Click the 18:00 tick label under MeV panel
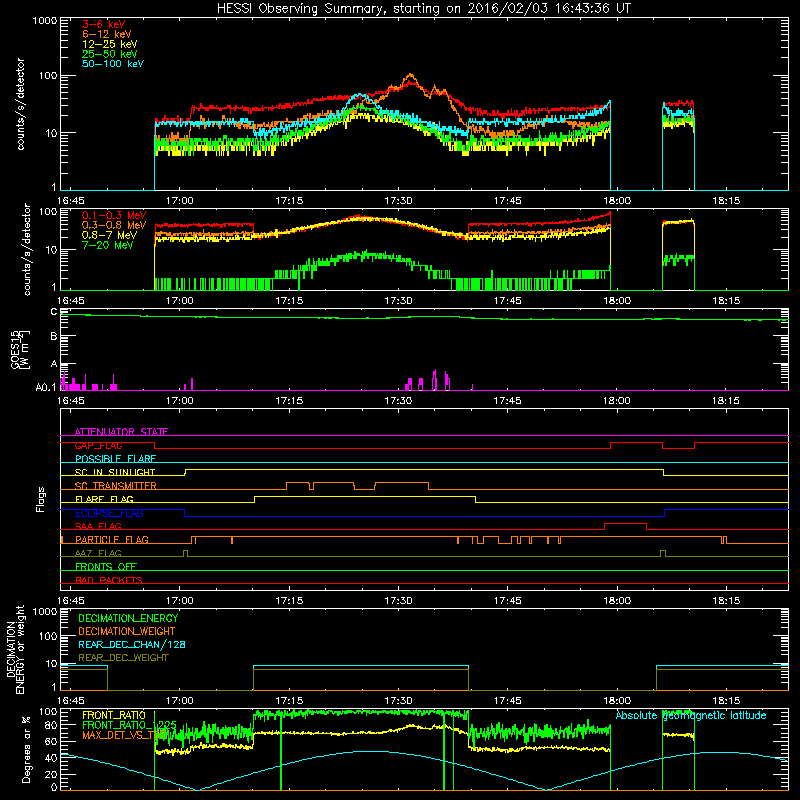Image resolution: width=800 pixels, height=800 pixels. 617,301
